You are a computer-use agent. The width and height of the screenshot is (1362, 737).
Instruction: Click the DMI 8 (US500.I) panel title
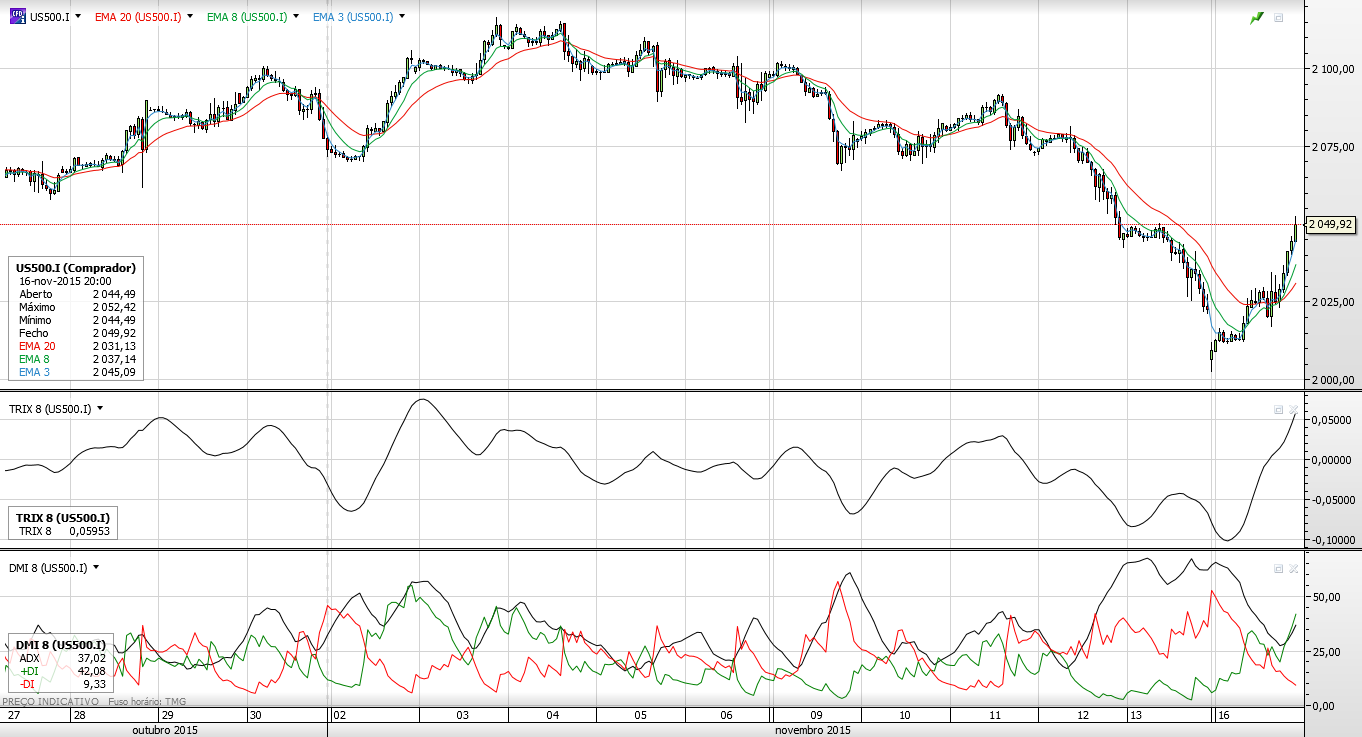(x=47, y=568)
